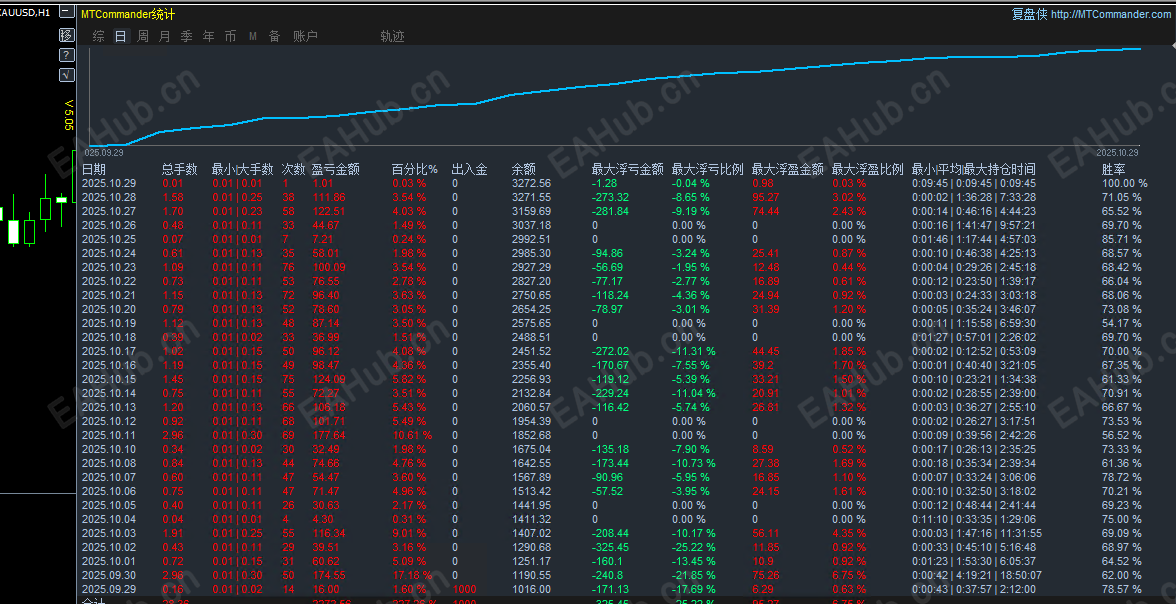
Task: Click the 最小|平均|最大持仓时间 column header
Action: (974, 170)
